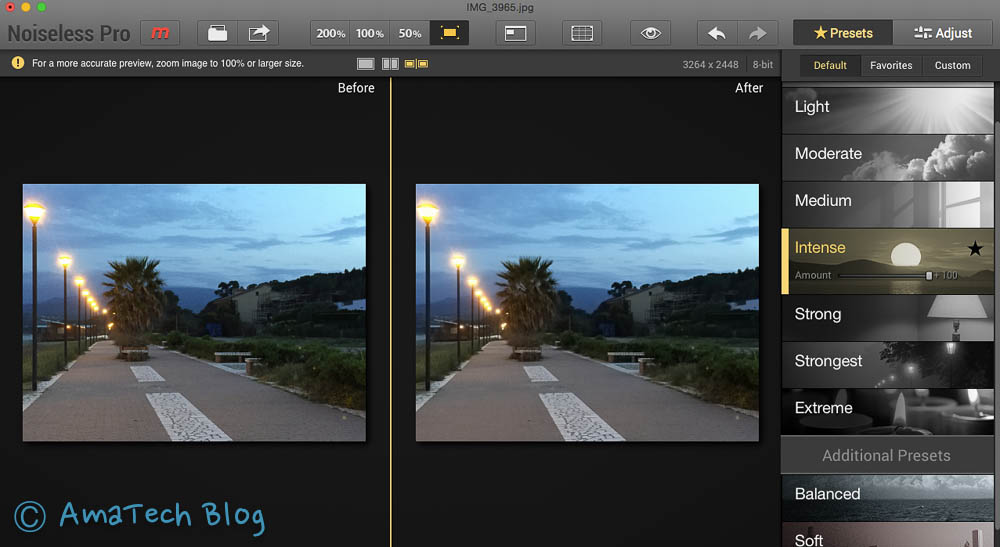Switch to single image view mode
1000x547 pixels.
pyautogui.click(x=366, y=64)
